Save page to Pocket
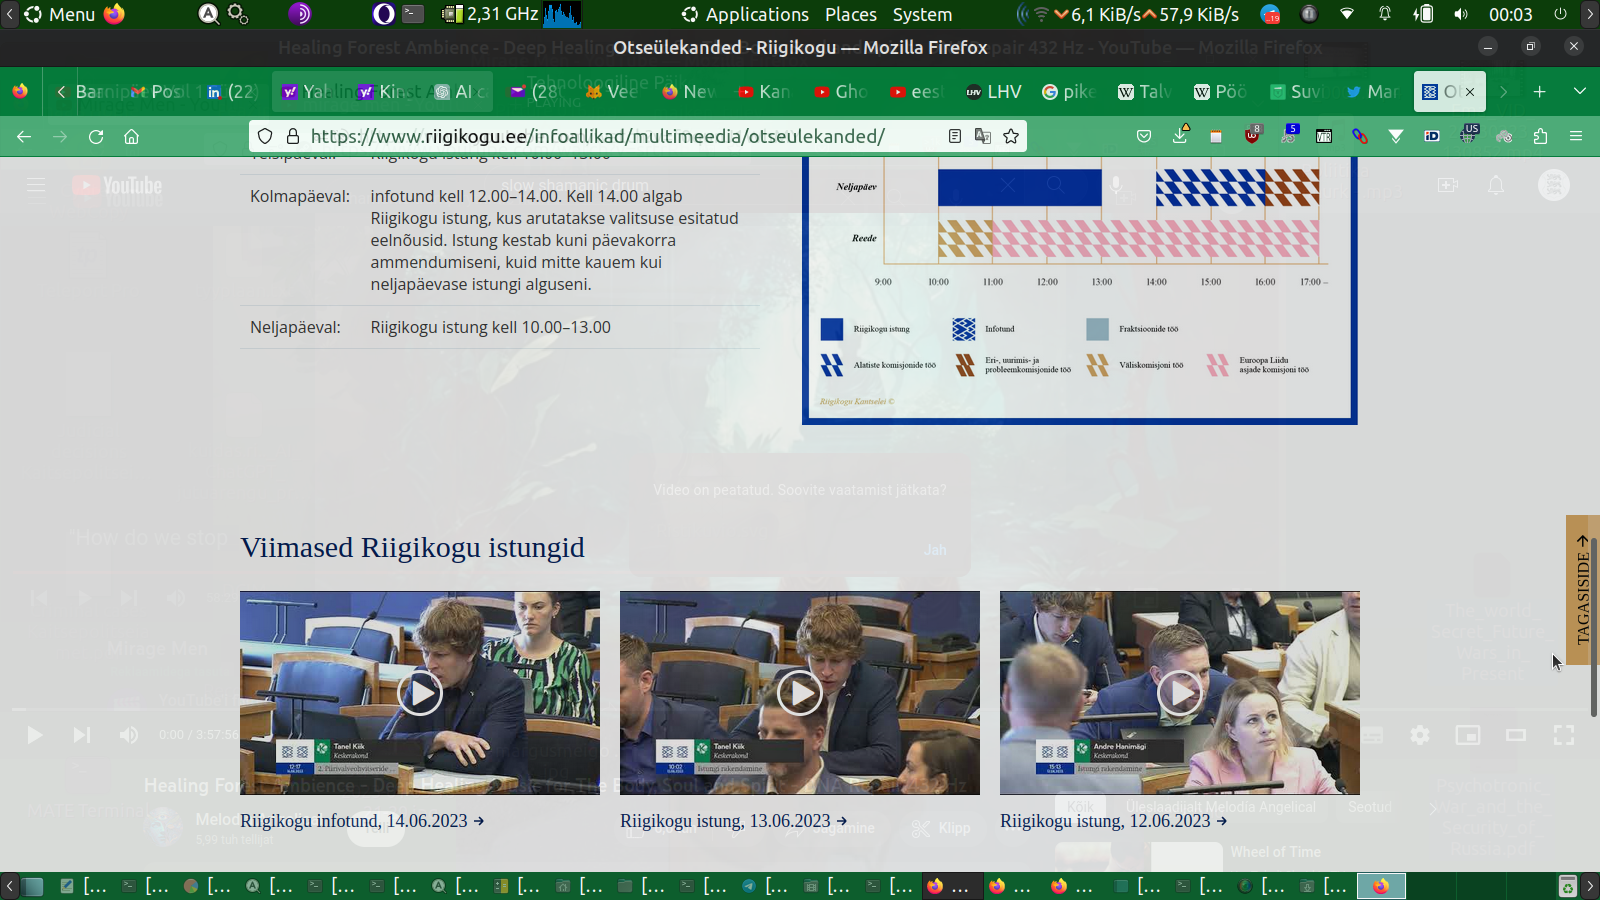This screenshot has width=1600, height=900. tap(1144, 136)
